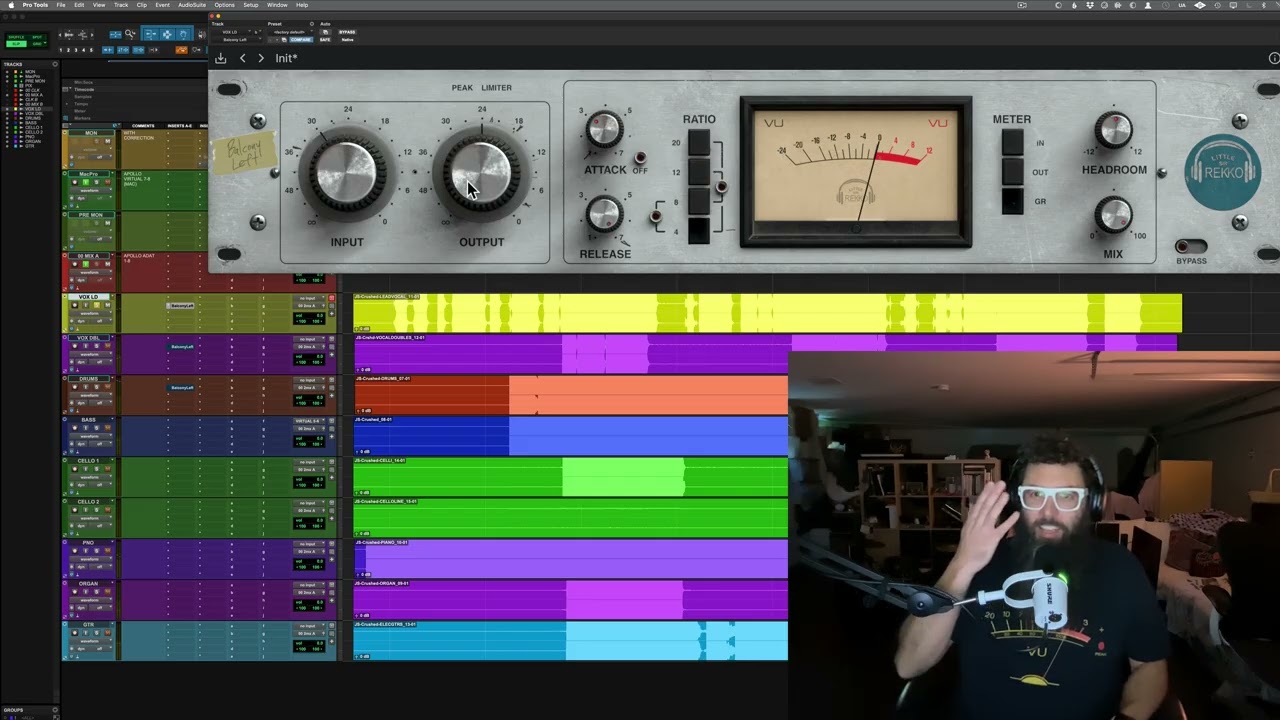Open the File menu
This screenshot has height=720, width=1280.
(x=61, y=5)
